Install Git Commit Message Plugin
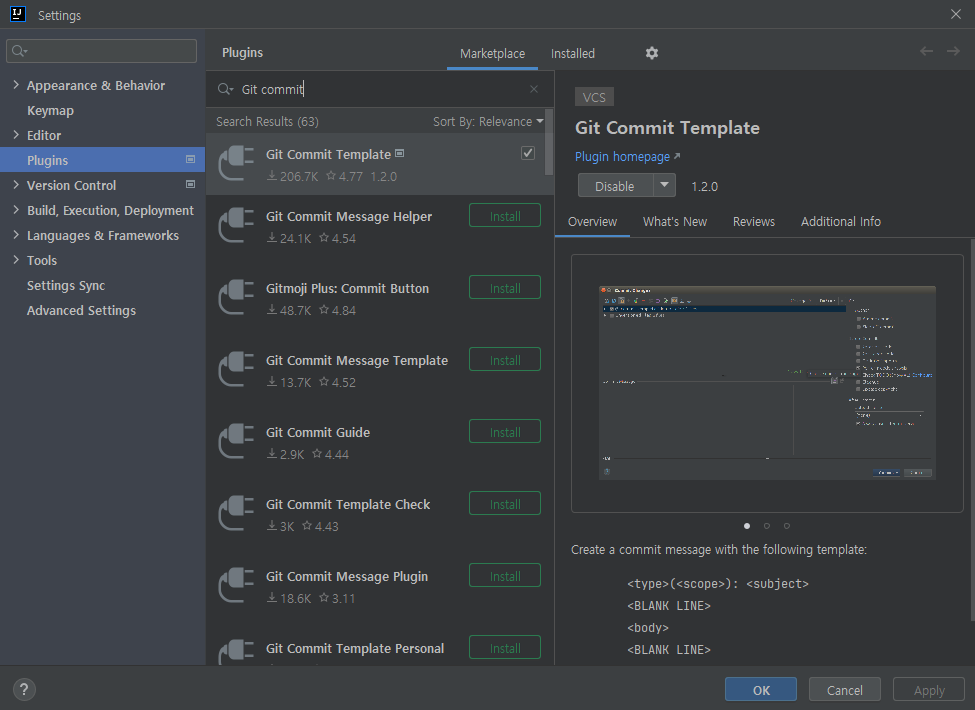 [x=505, y=576]
